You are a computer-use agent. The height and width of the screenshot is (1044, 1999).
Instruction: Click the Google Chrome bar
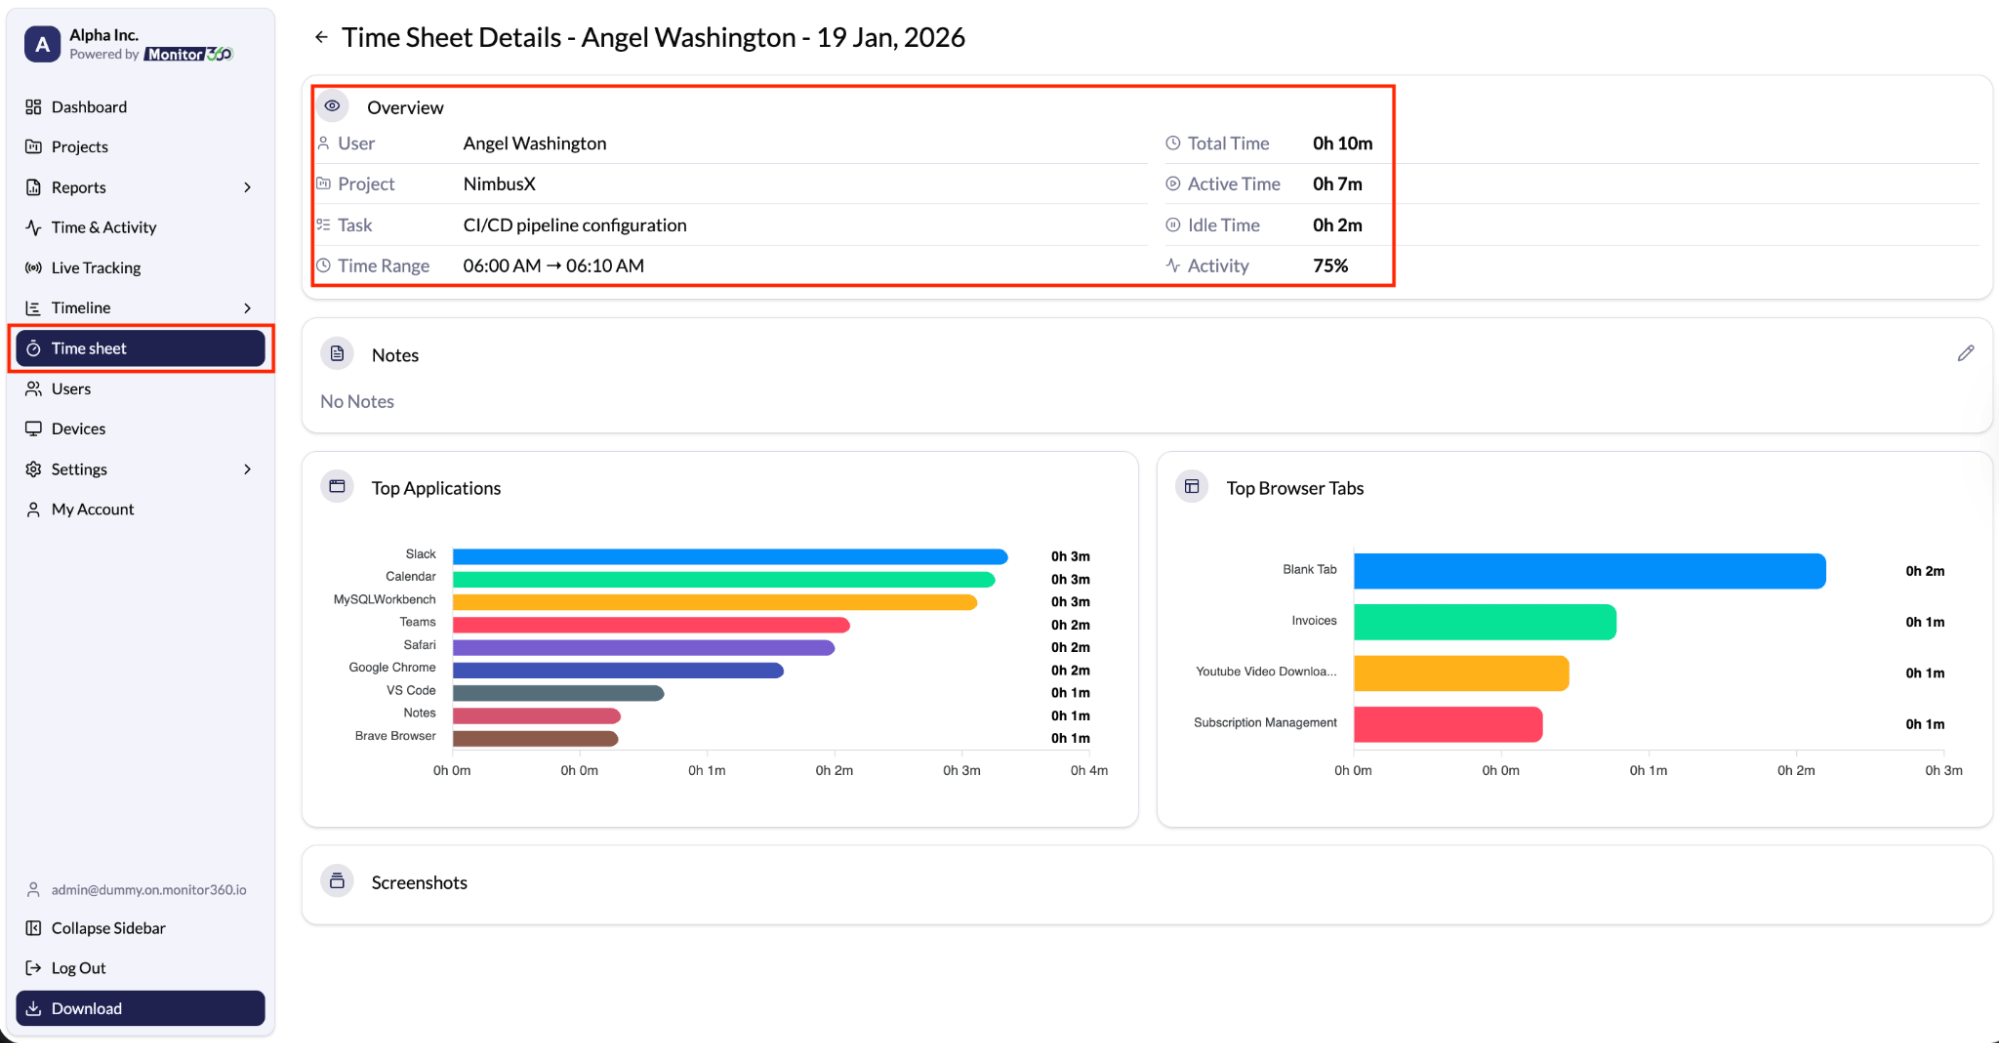pos(618,670)
